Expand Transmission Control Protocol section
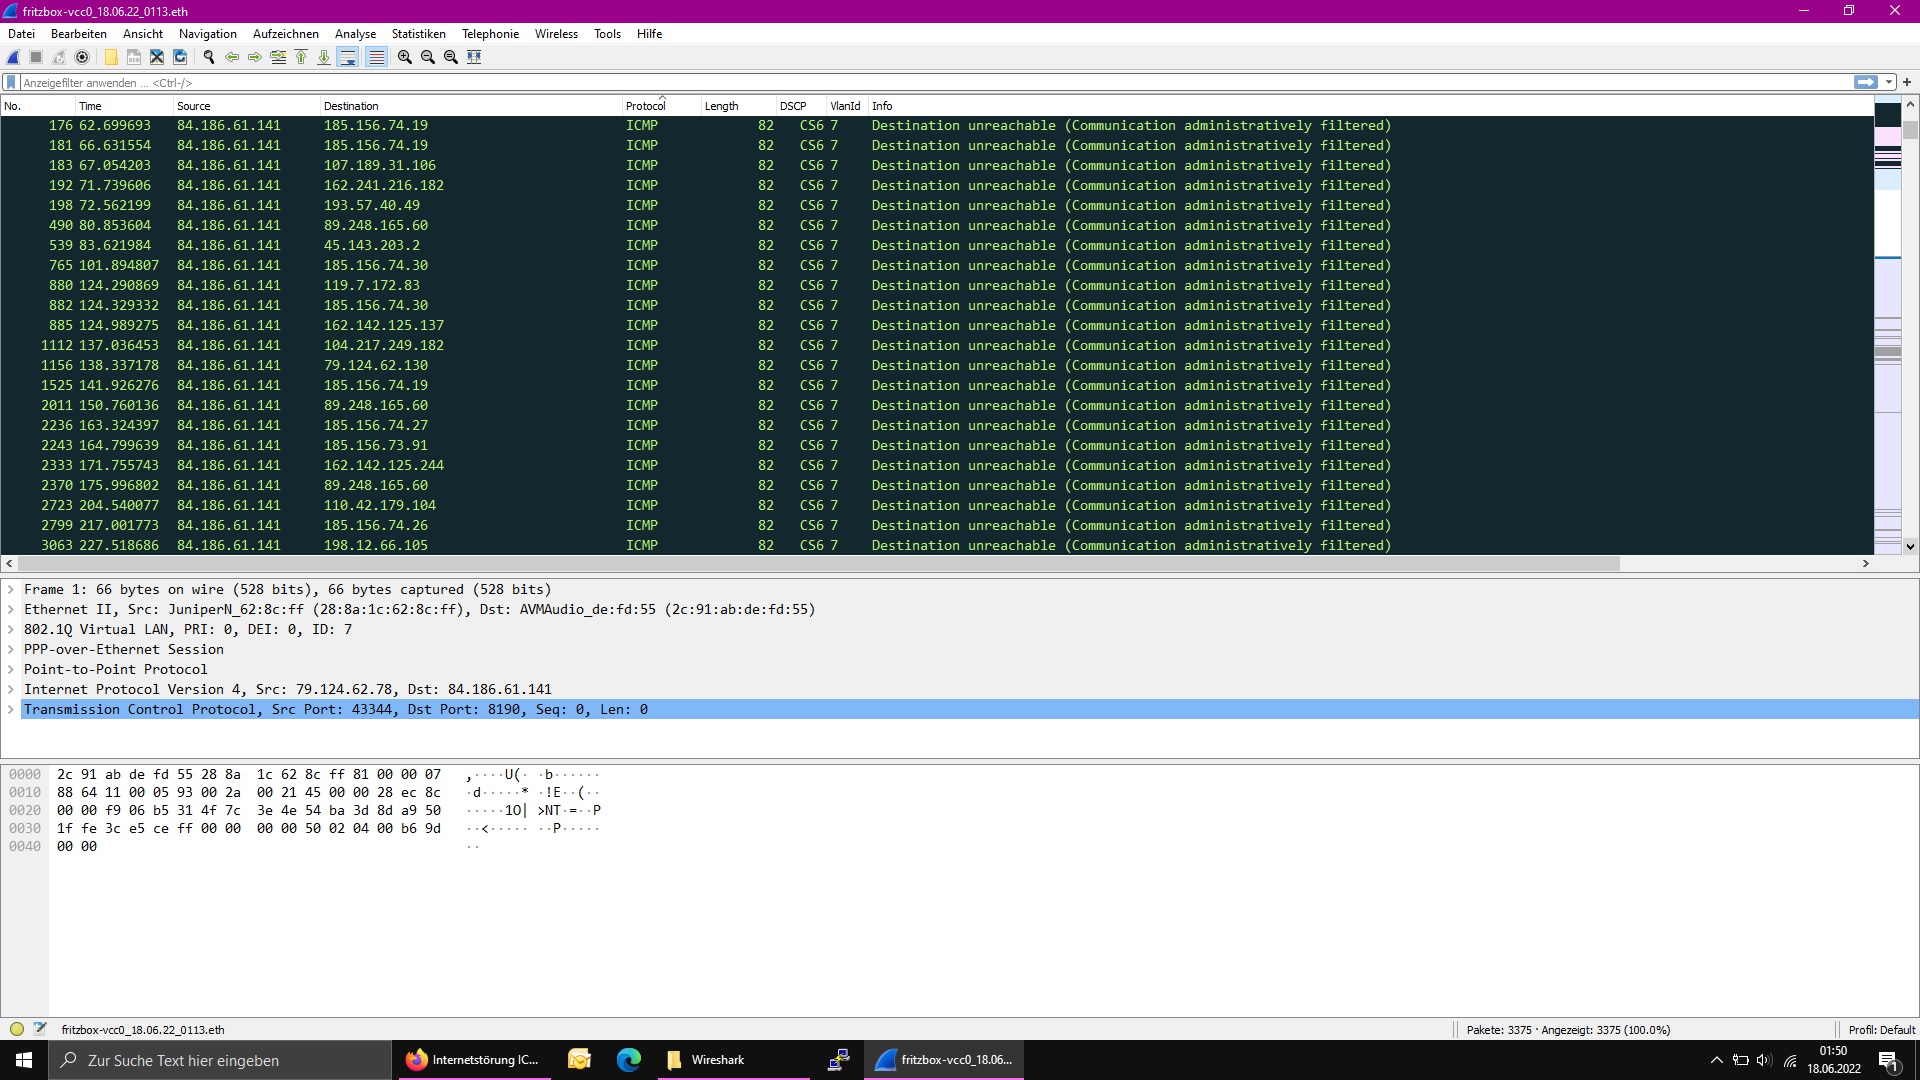This screenshot has width=1920, height=1080. tap(11, 710)
